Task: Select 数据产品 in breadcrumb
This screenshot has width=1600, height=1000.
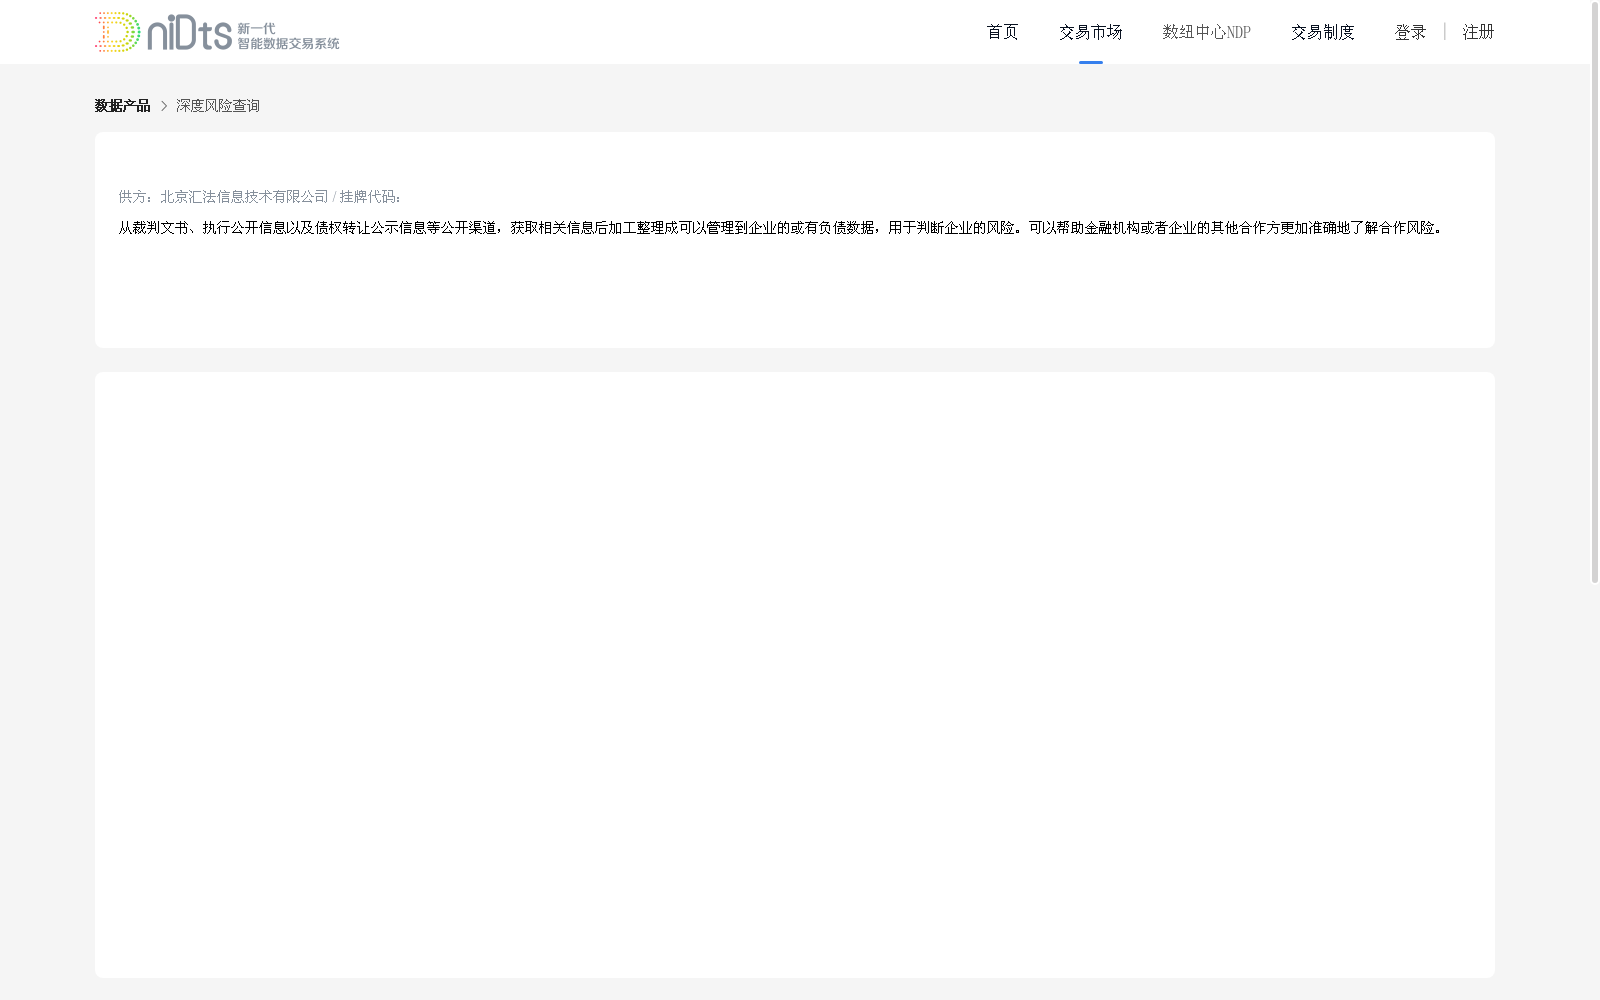Action: click(122, 106)
